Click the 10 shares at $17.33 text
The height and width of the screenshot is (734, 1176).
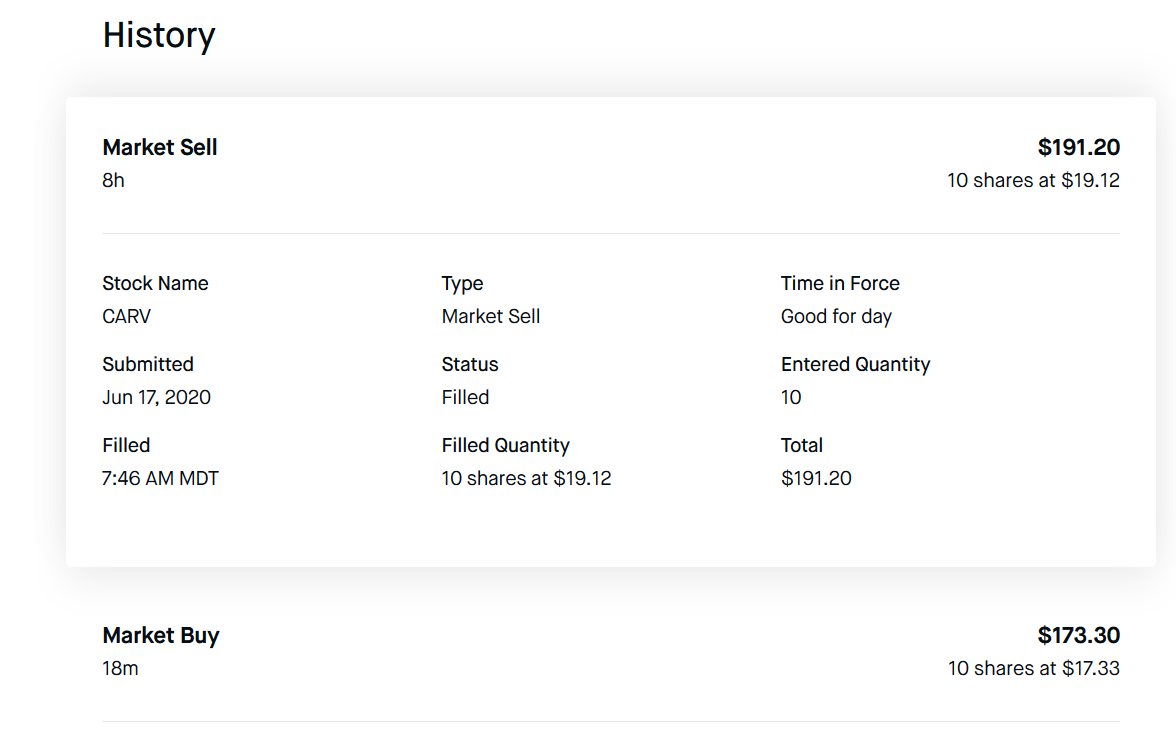(1033, 668)
